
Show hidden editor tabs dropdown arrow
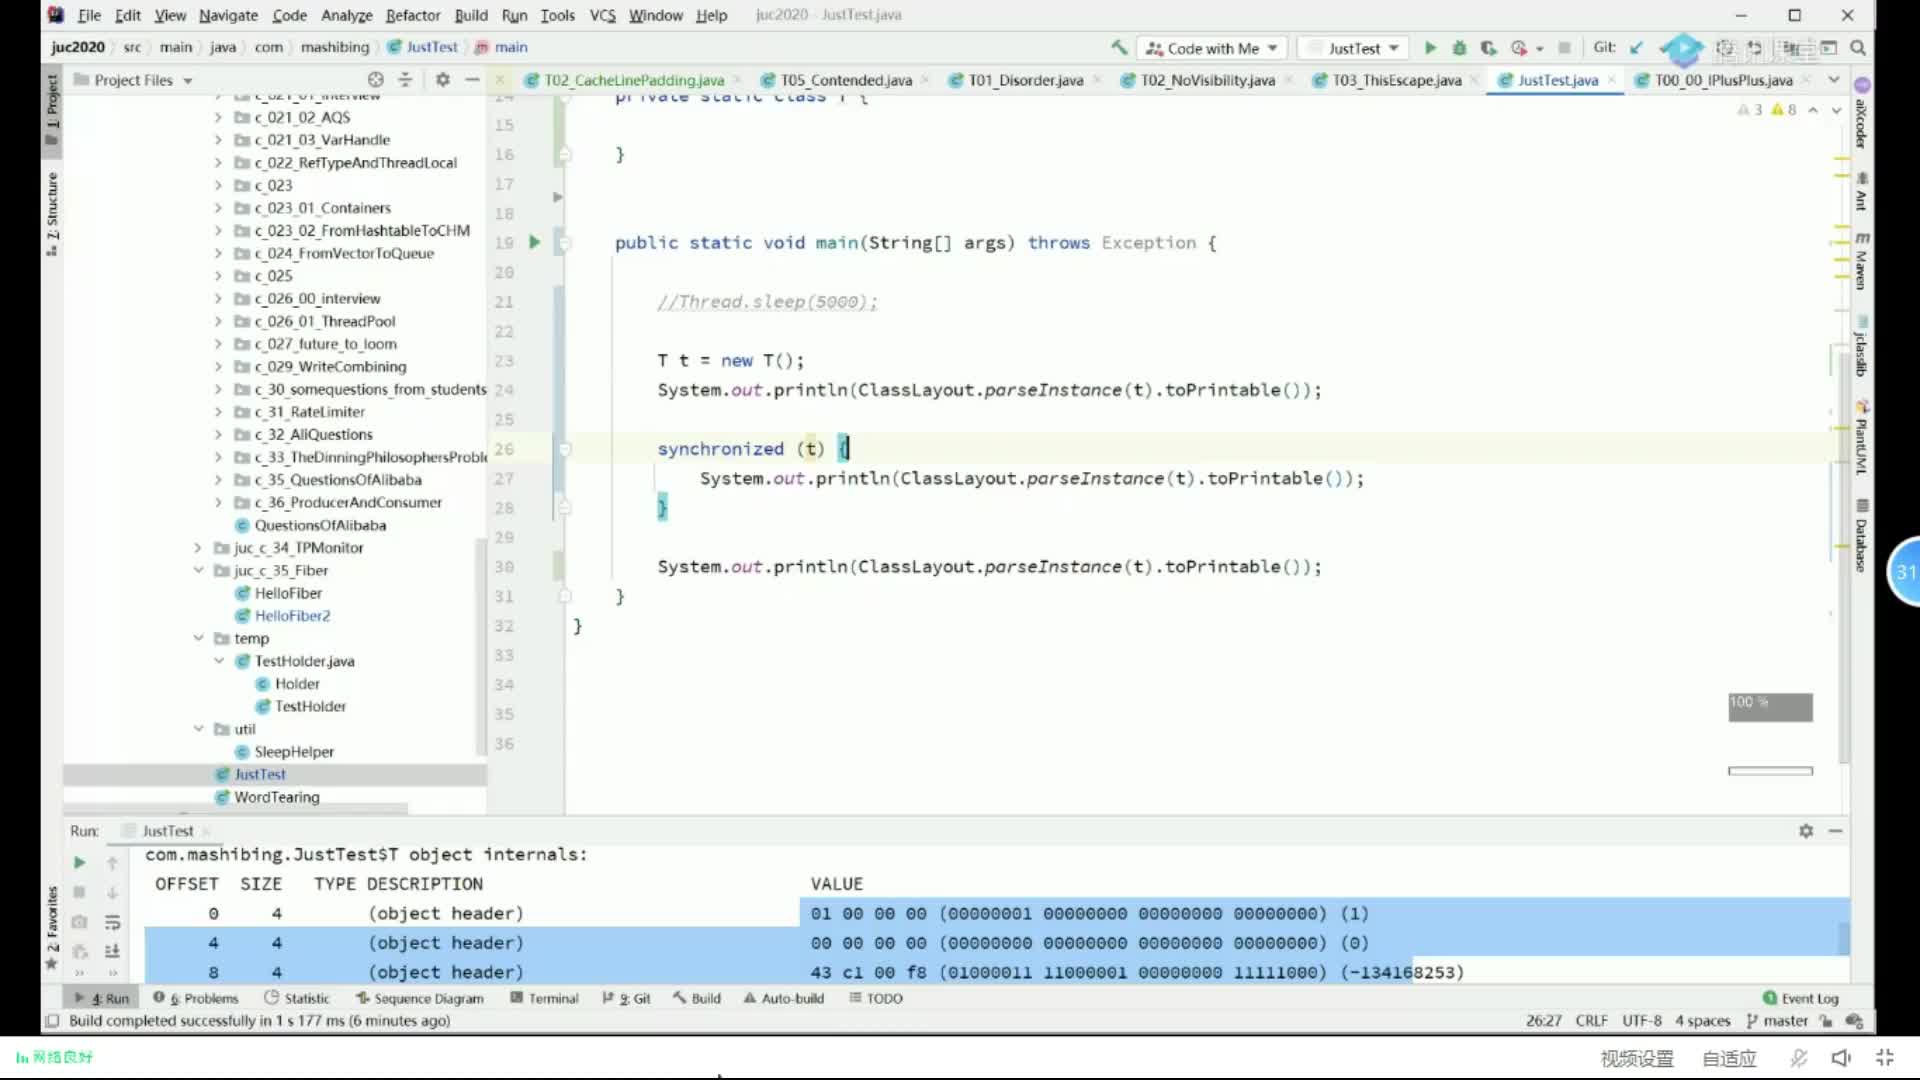point(1833,80)
